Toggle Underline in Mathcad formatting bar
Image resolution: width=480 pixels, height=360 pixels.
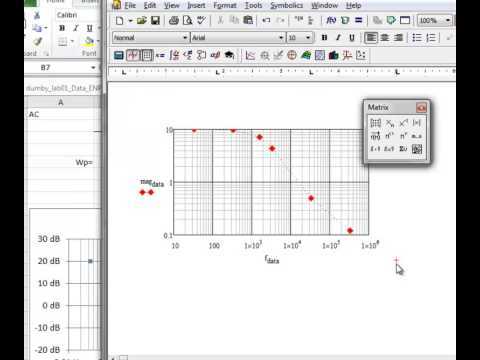tap(352, 38)
